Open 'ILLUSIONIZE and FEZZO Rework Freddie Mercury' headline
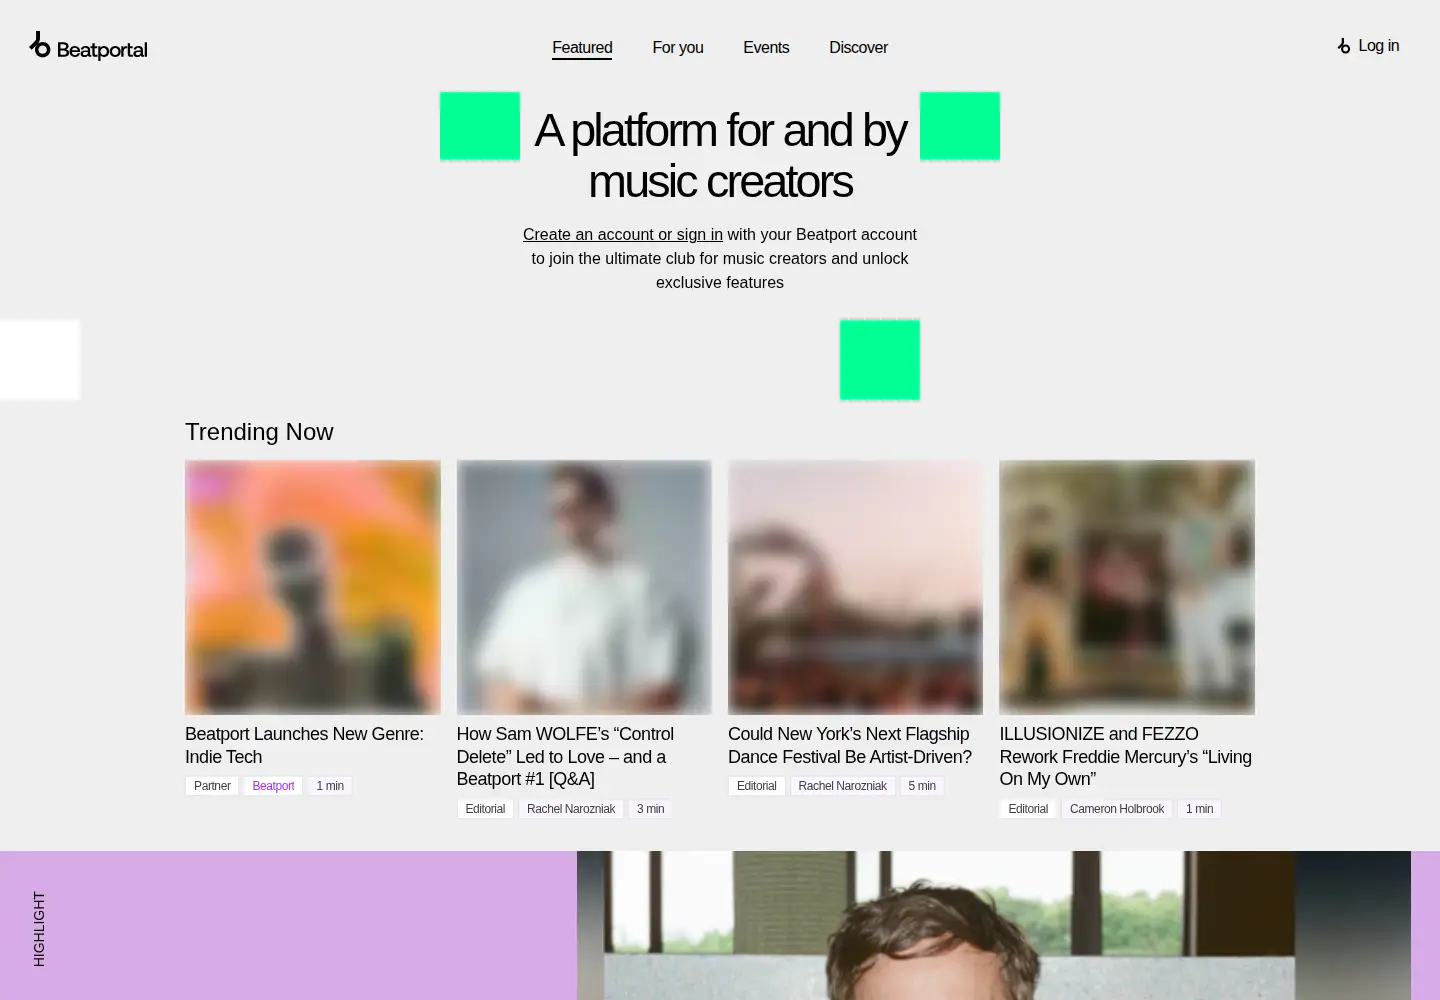This screenshot has height=1000, width=1440. (x=1126, y=756)
